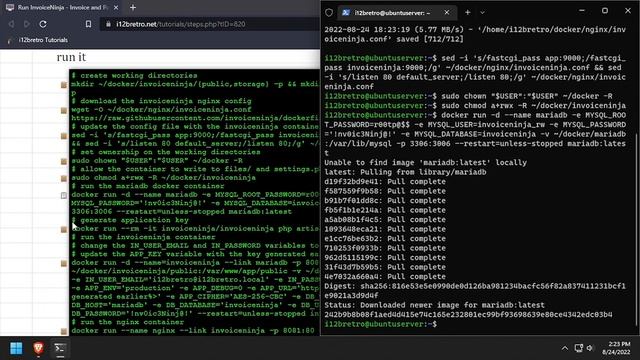
Task: Click the volume icon in system tray
Action: pos(590,348)
